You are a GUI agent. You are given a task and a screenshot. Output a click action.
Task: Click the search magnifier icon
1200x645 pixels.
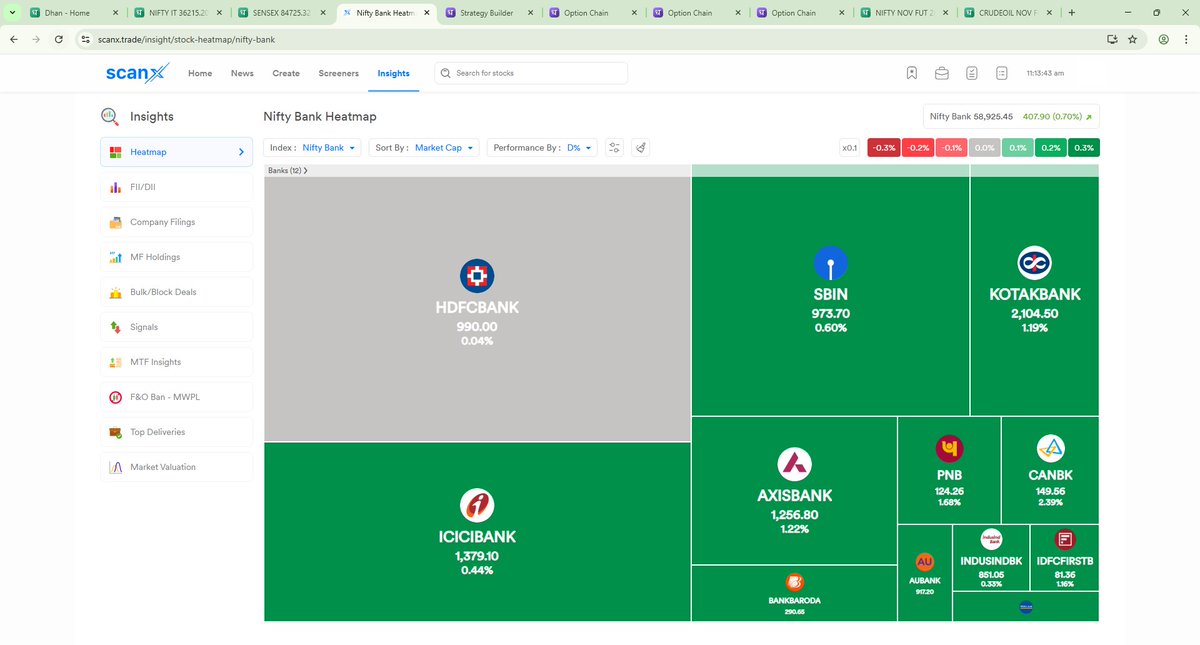[x=445, y=73]
